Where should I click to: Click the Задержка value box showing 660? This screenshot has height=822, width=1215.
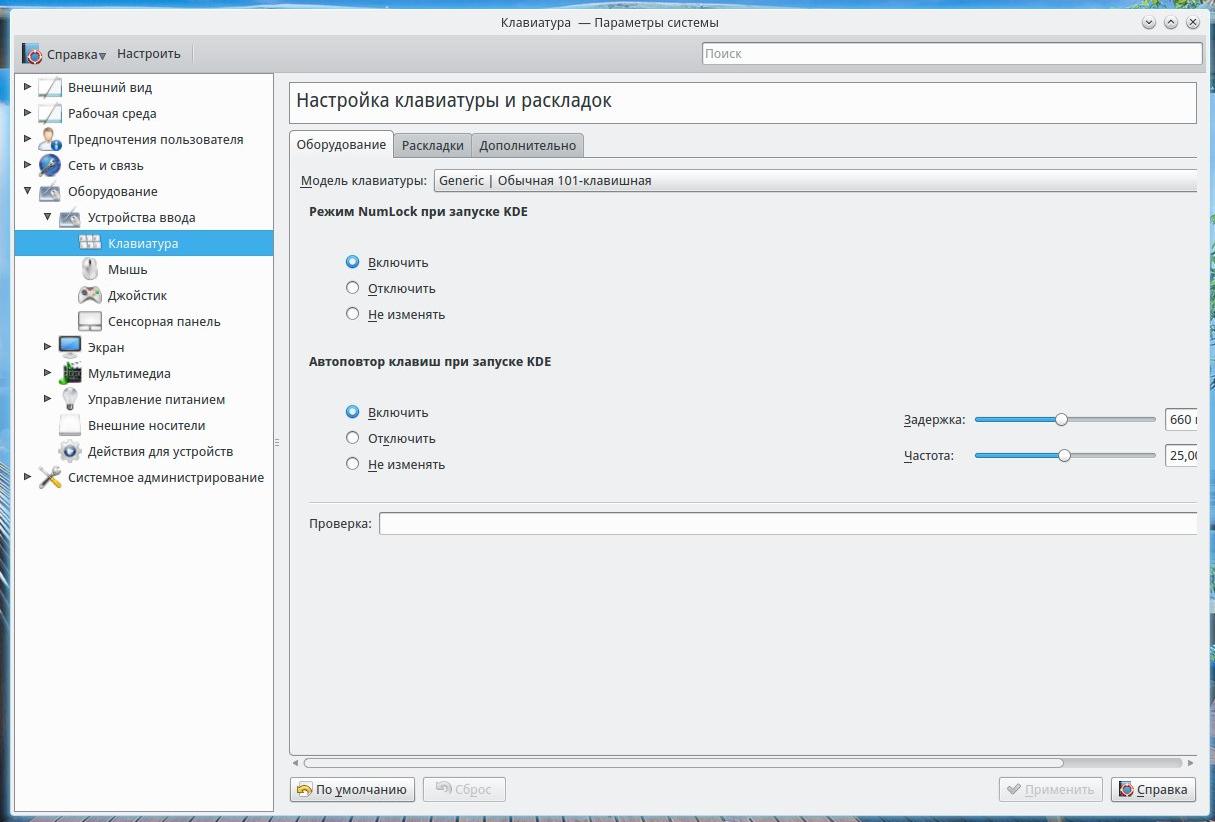coord(1181,420)
